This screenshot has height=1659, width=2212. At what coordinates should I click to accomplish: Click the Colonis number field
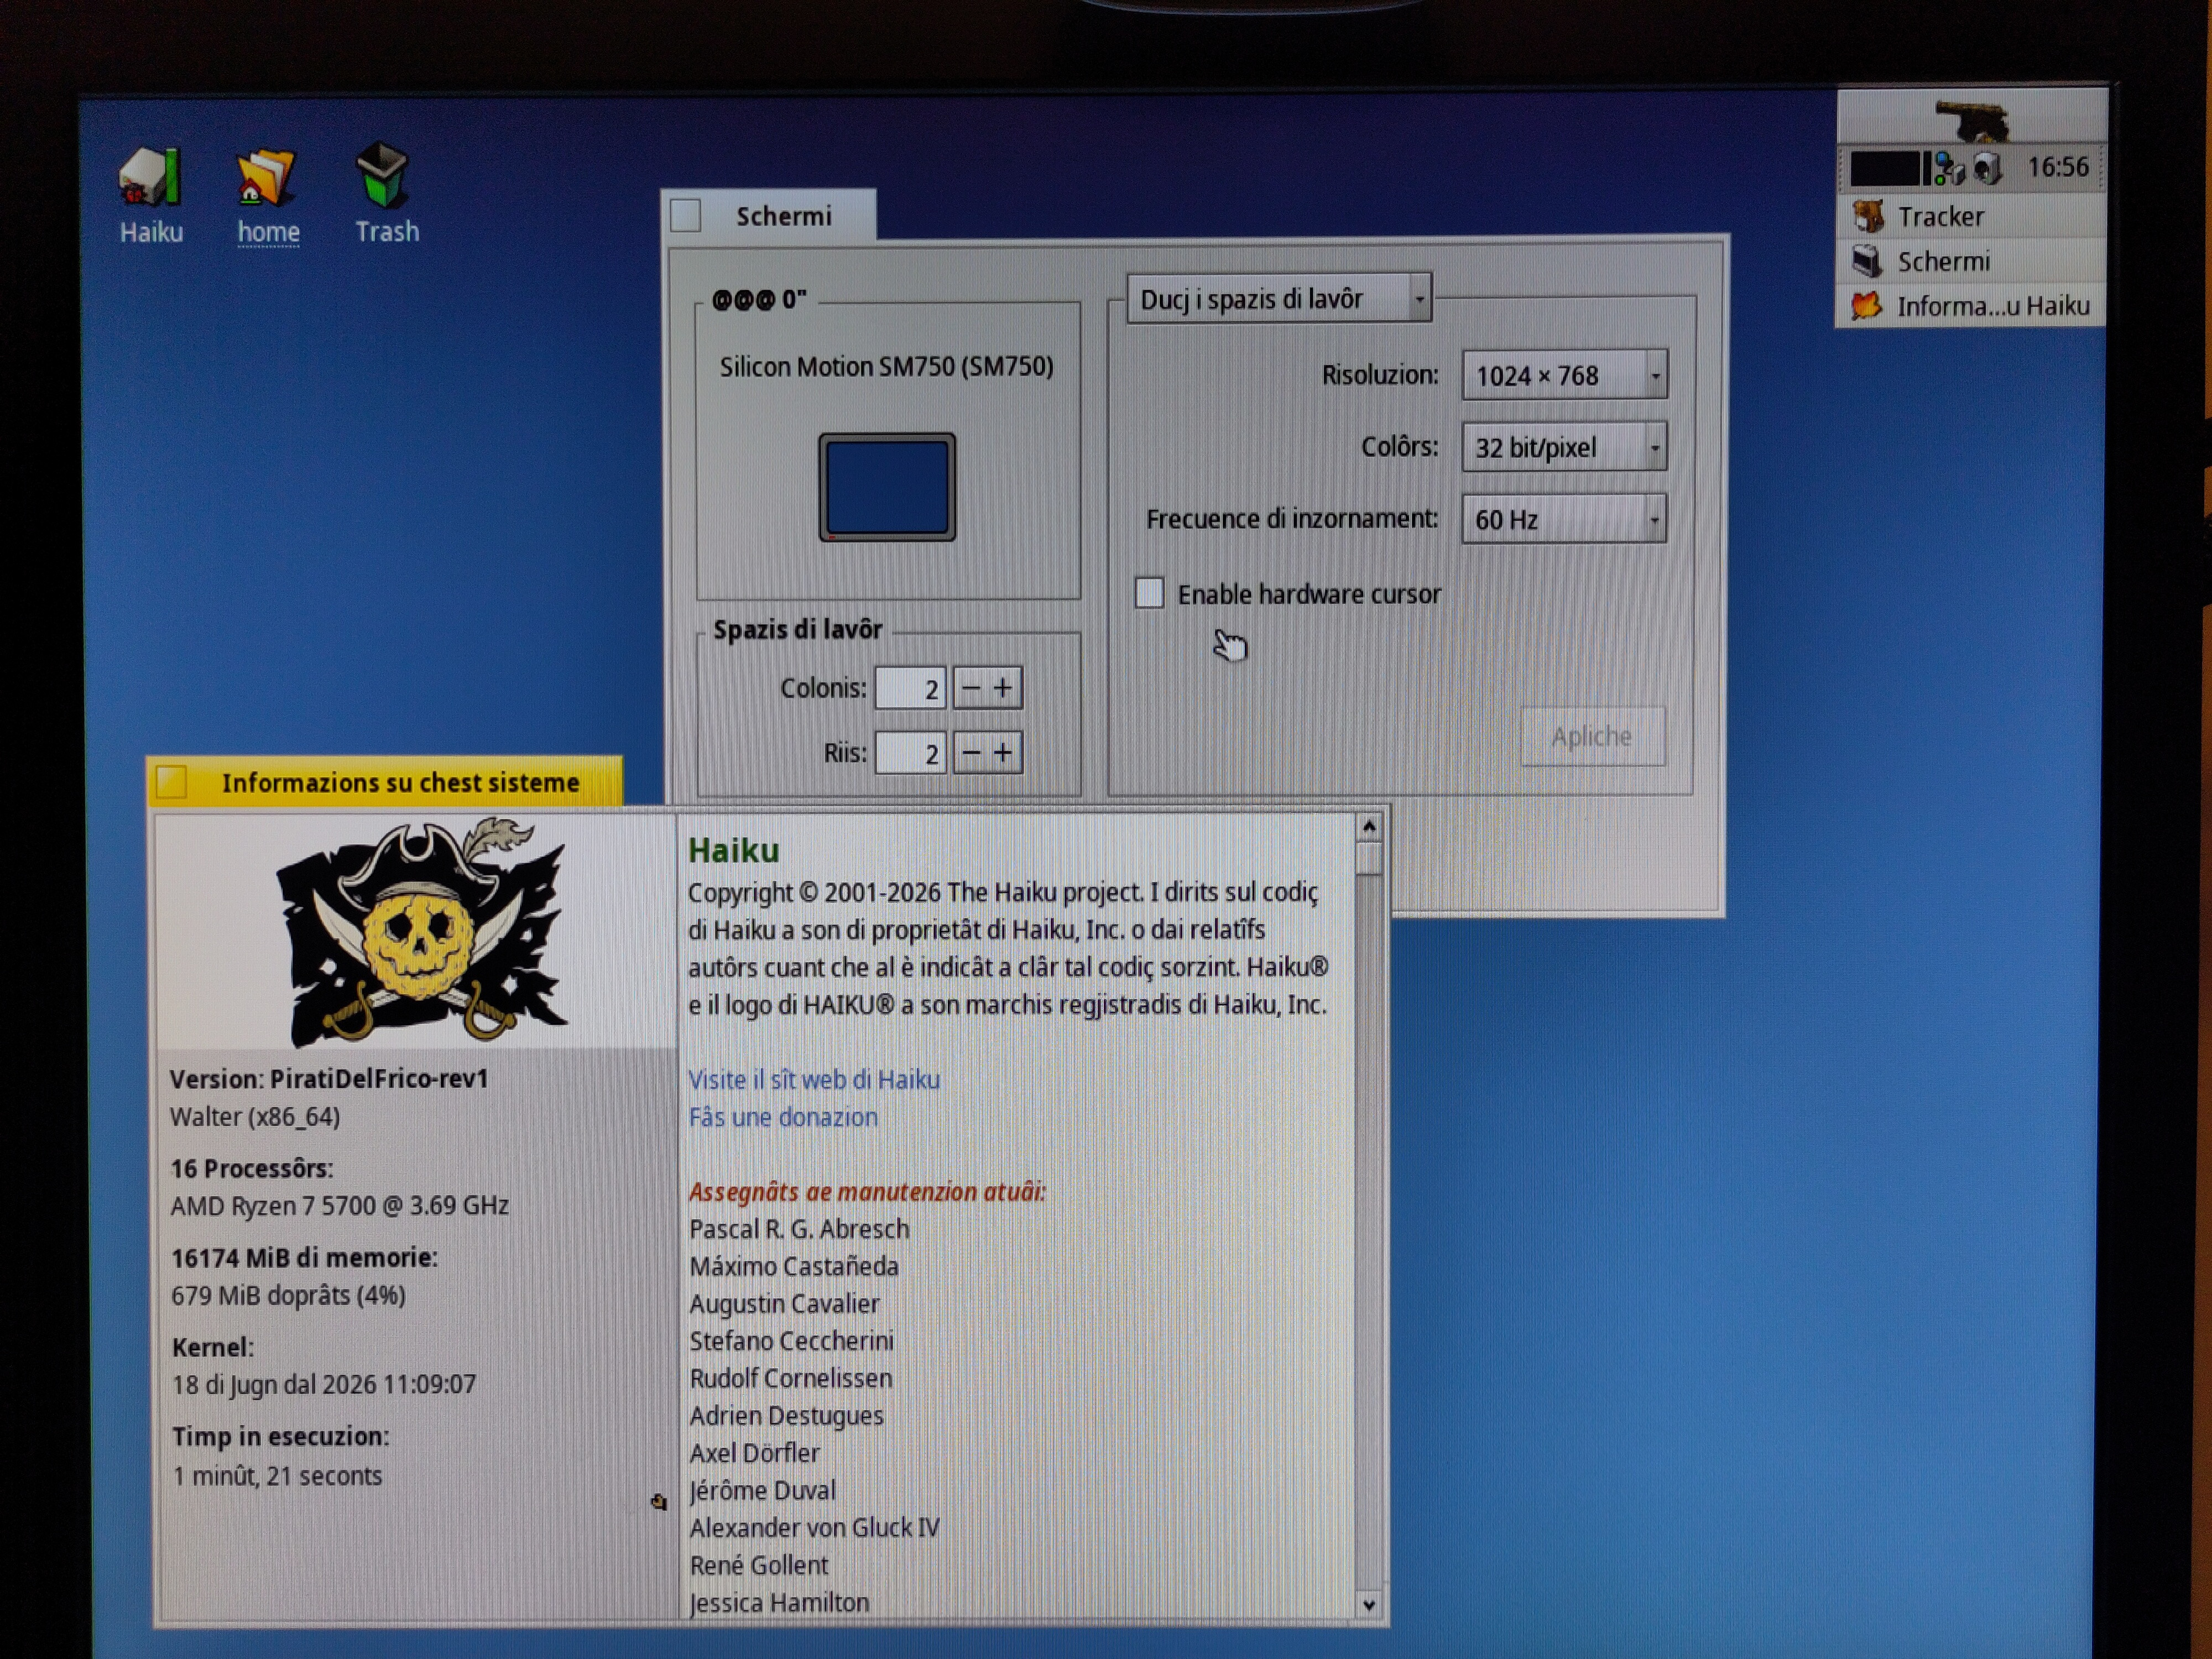click(910, 689)
